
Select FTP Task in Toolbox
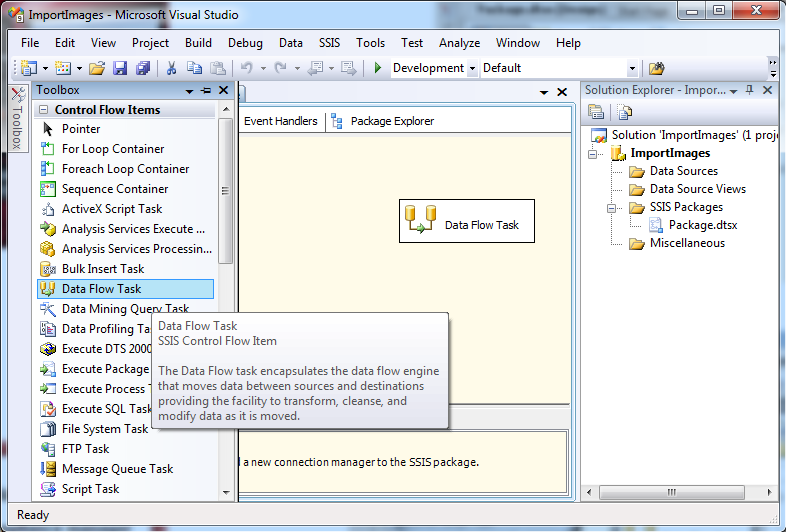[125, 449]
